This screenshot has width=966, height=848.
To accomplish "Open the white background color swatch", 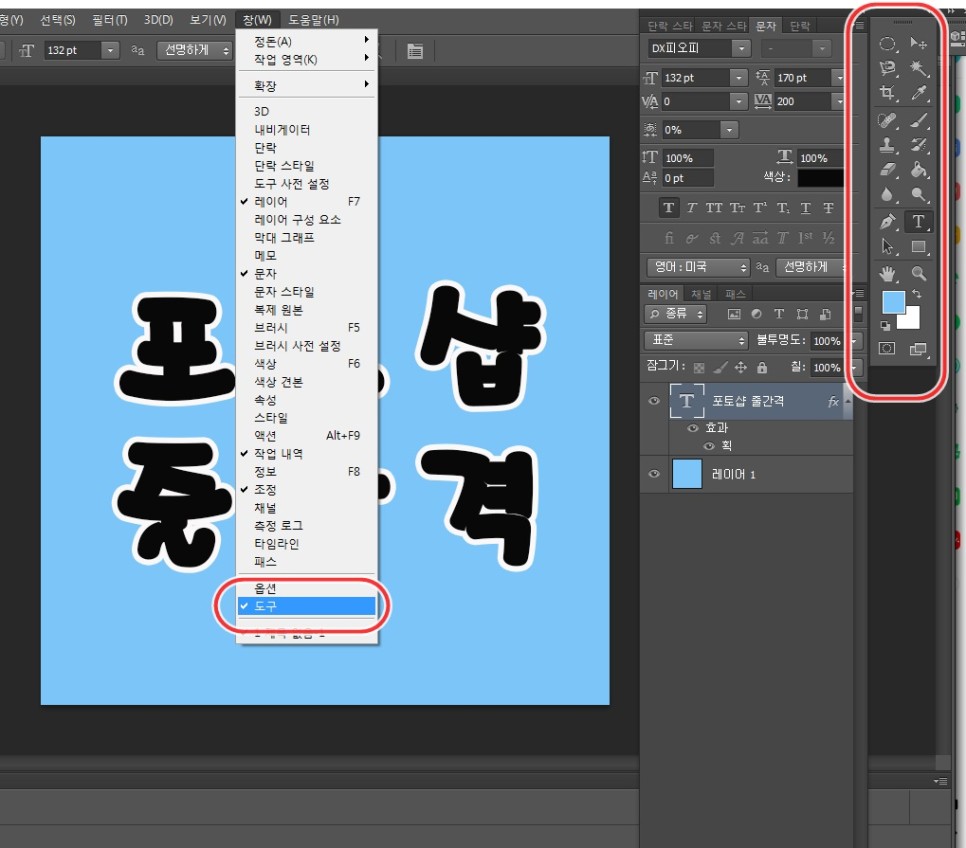I will (911, 320).
